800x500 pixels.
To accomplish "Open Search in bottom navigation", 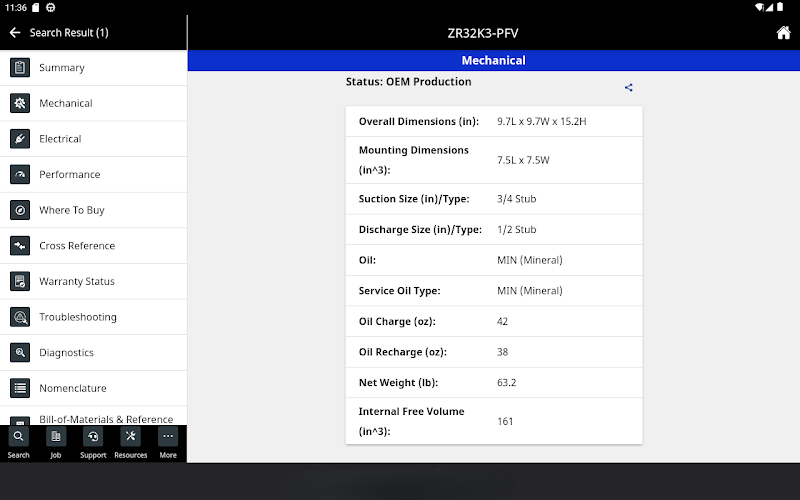I will click(x=18, y=444).
